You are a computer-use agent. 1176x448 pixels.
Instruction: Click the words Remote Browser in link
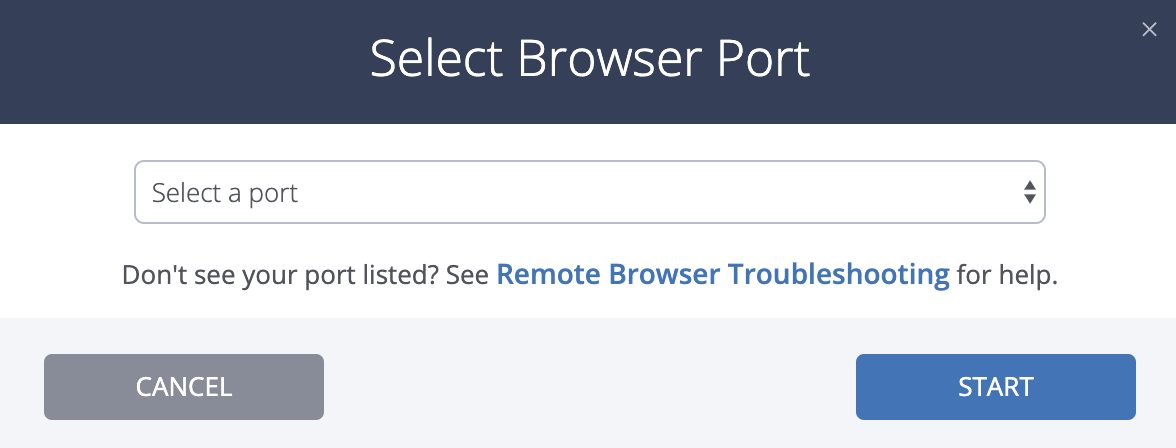pyautogui.click(x=608, y=275)
